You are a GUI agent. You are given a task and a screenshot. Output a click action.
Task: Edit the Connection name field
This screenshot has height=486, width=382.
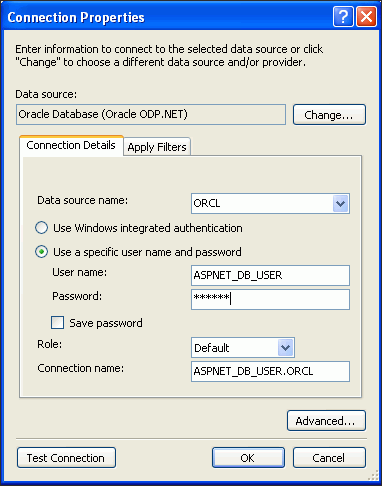click(x=270, y=371)
